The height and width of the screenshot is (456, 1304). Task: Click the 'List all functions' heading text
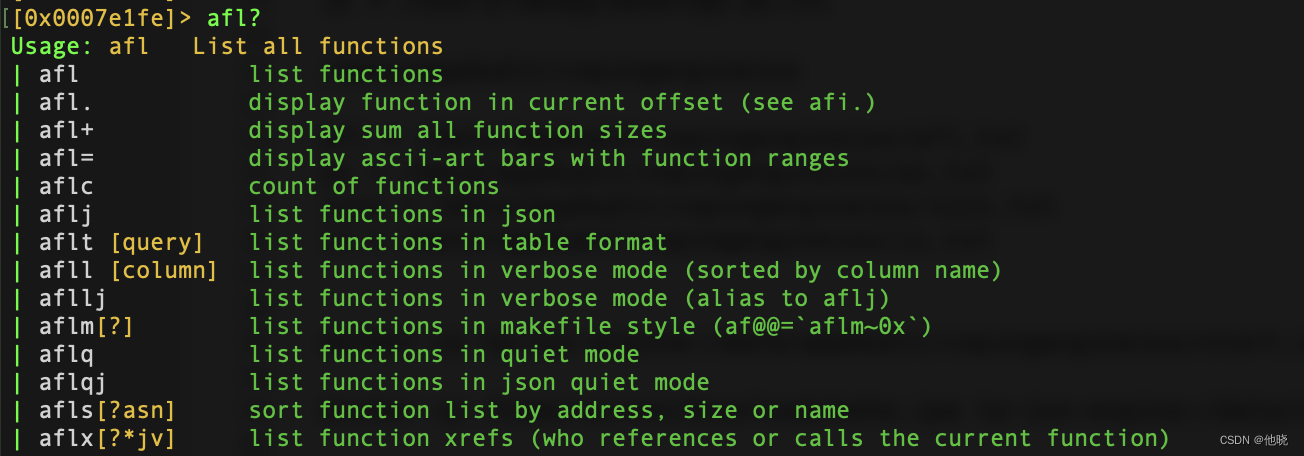317,46
